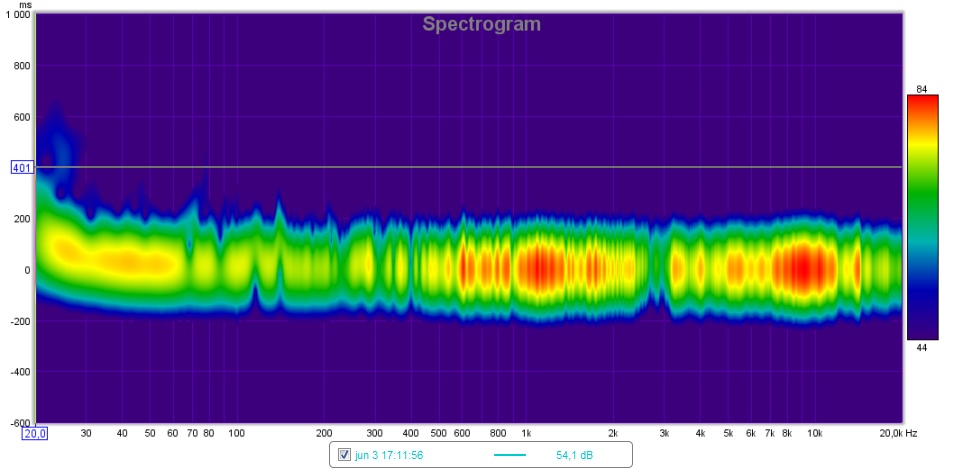Click the 0 time axis label
This screenshot has width=963, height=469.
(x=27, y=270)
